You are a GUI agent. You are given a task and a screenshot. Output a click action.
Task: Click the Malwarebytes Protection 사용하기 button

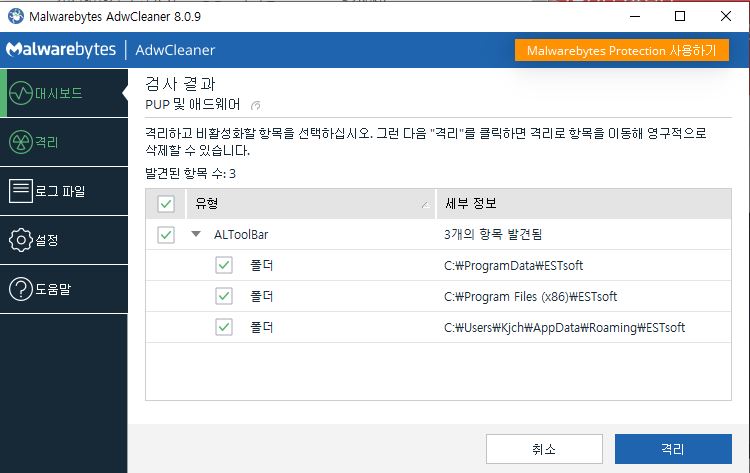pyautogui.click(x=622, y=50)
